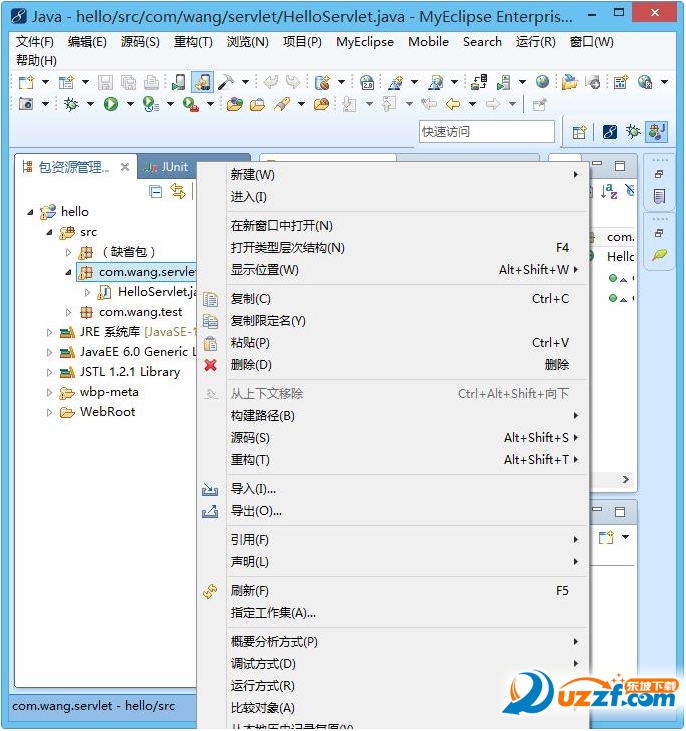Click the Print toolbar icon

point(151,83)
